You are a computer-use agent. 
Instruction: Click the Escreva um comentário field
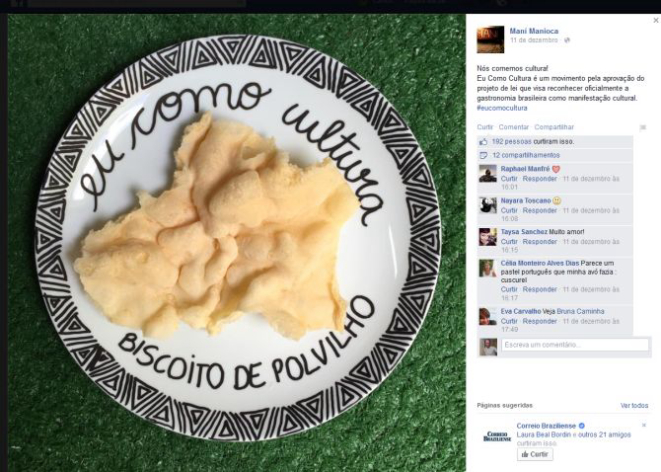(575, 345)
